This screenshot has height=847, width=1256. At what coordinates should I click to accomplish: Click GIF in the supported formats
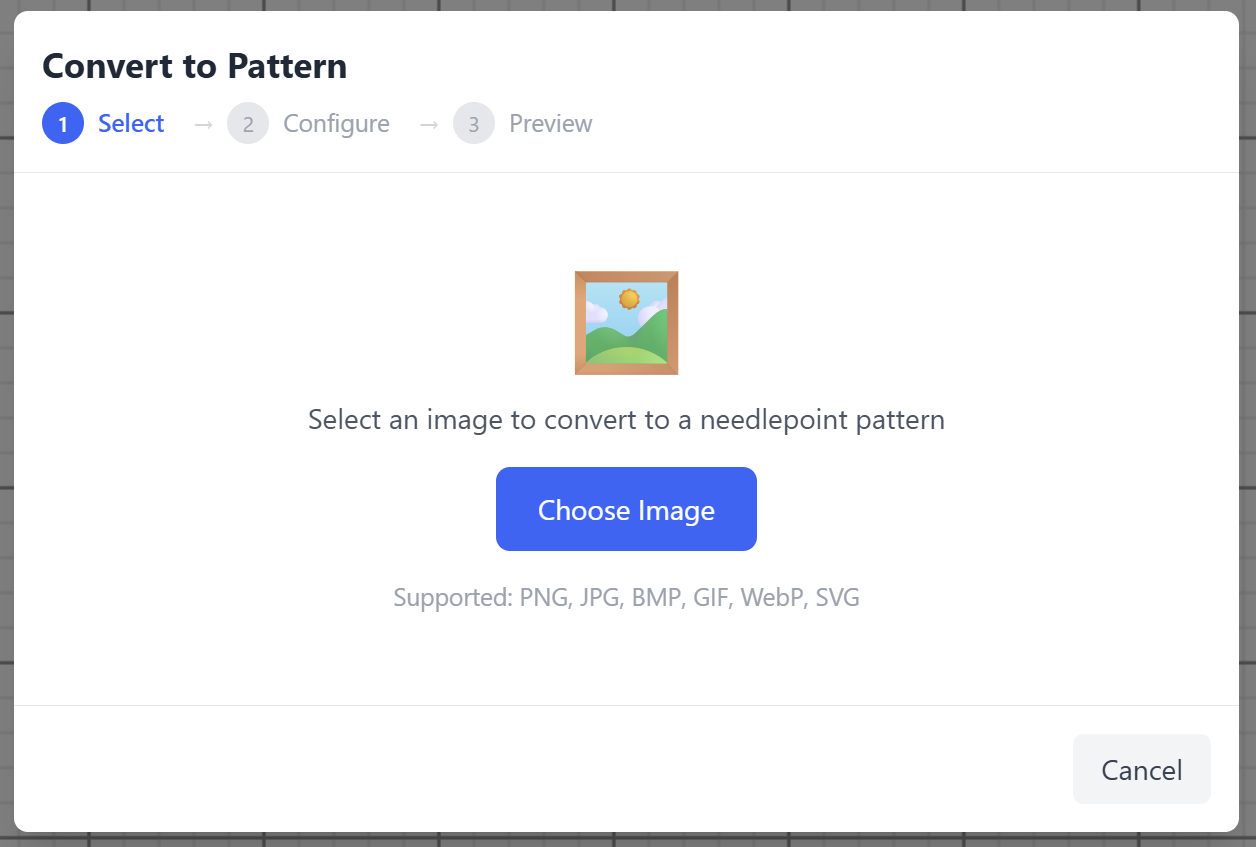[x=713, y=598]
